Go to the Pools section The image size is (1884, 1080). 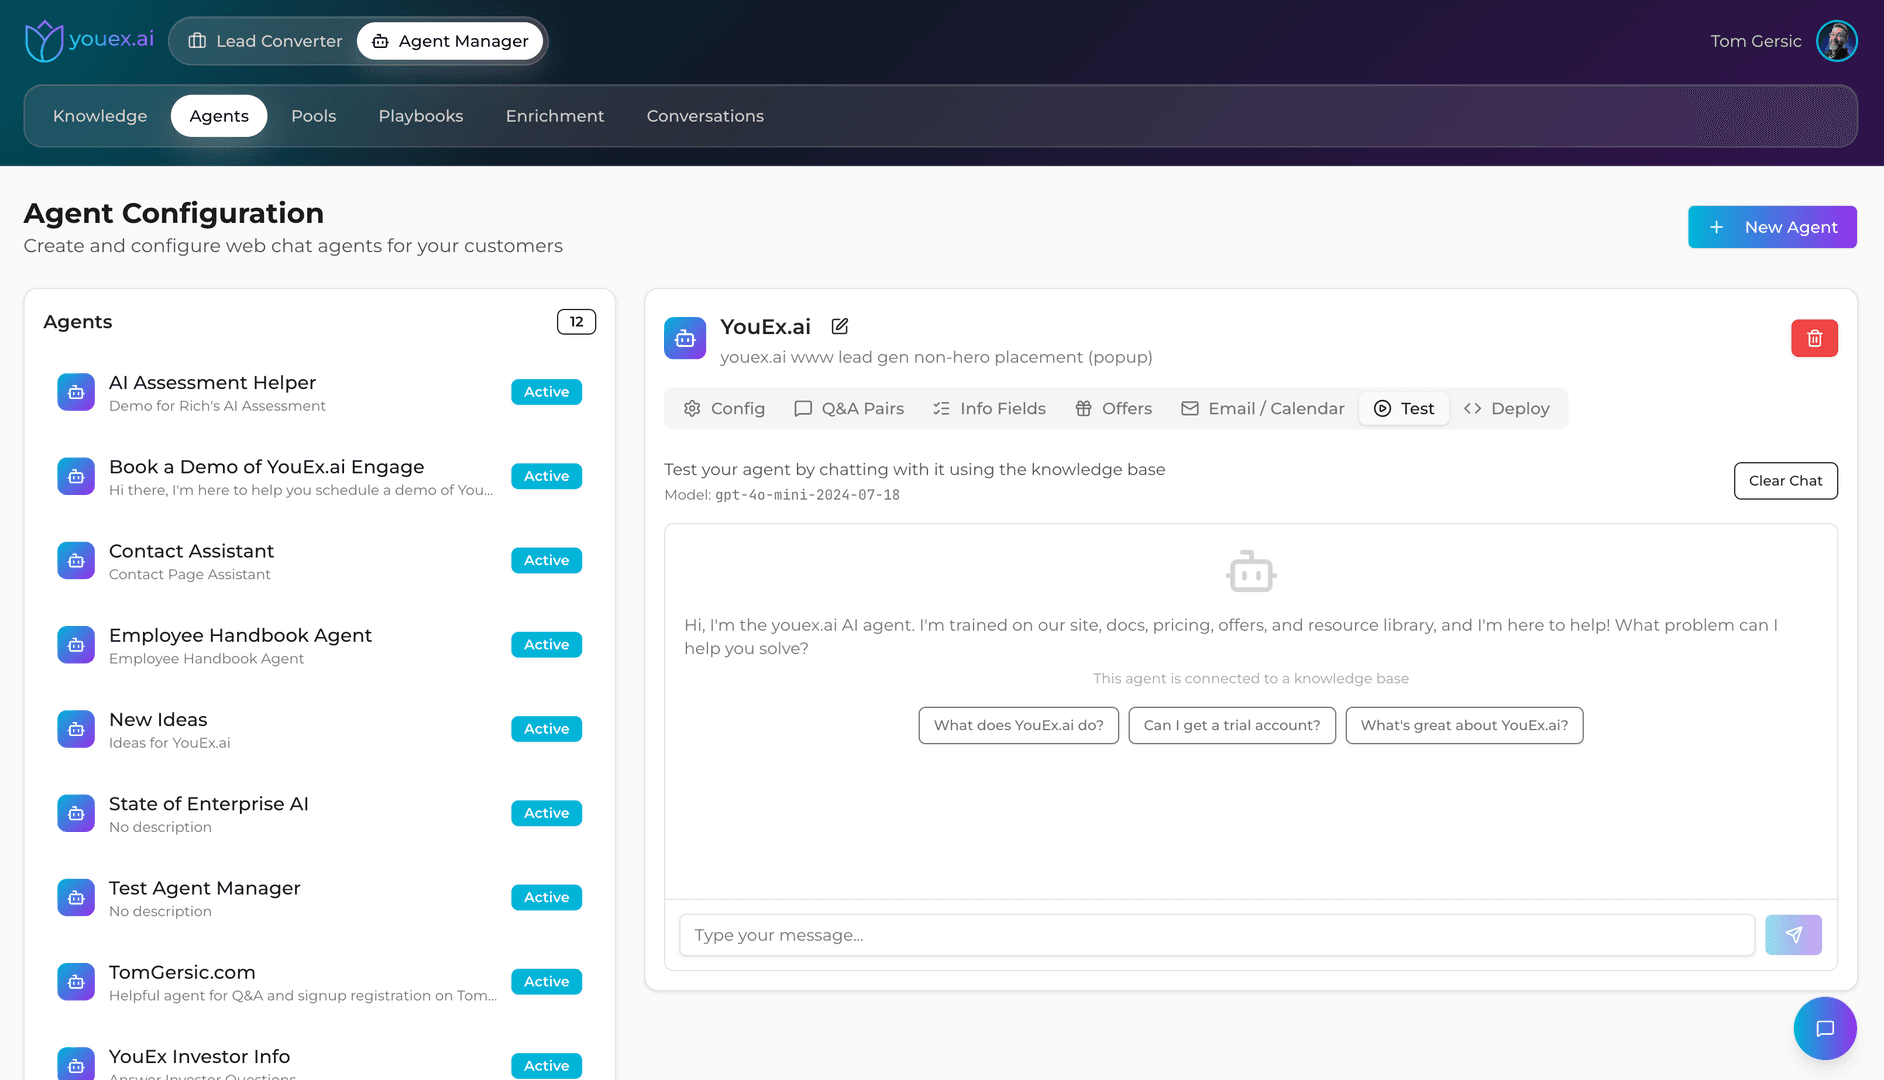pyautogui.click(x=314, y=116)
